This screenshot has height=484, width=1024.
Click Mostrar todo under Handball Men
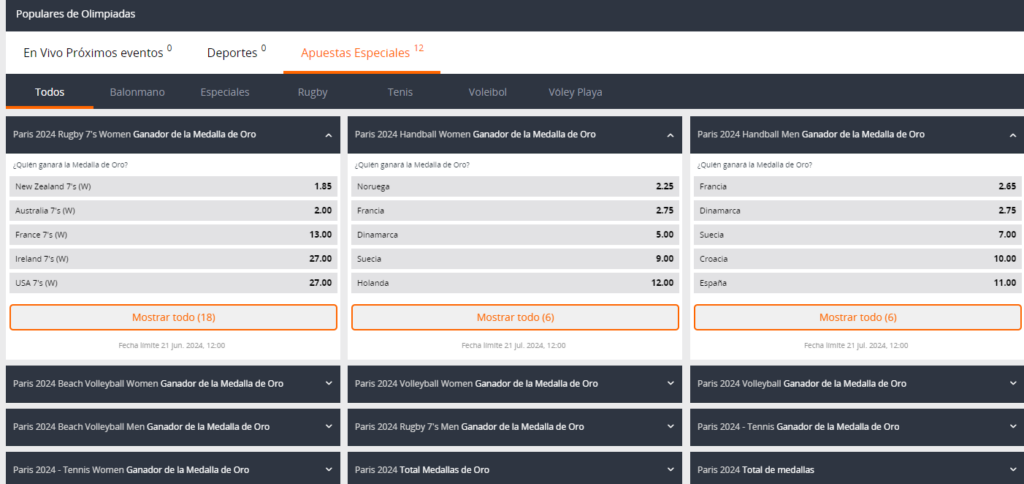[857, 317]
